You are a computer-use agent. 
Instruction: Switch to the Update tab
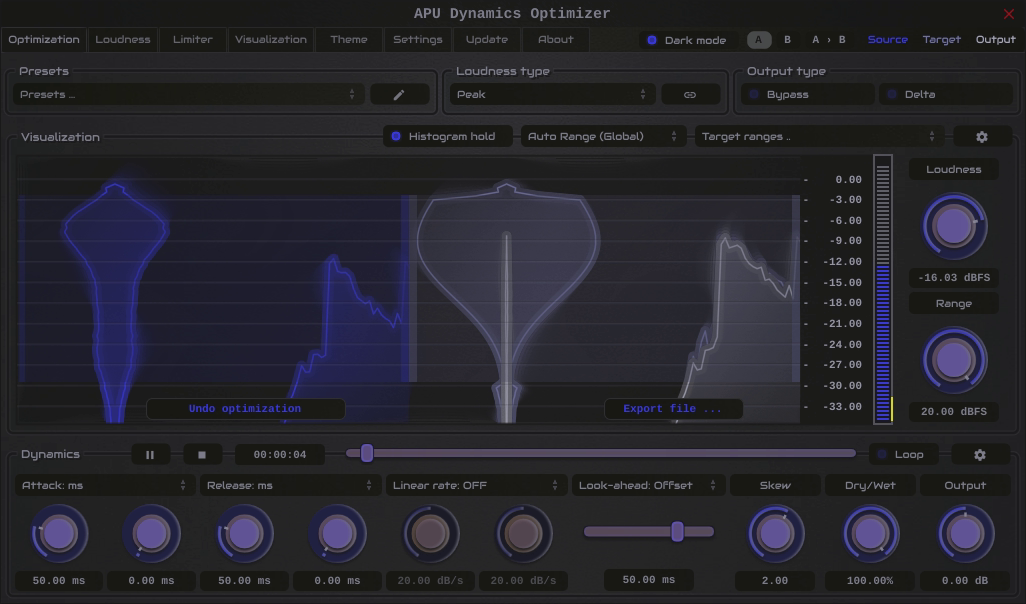(x=487, y=40)
